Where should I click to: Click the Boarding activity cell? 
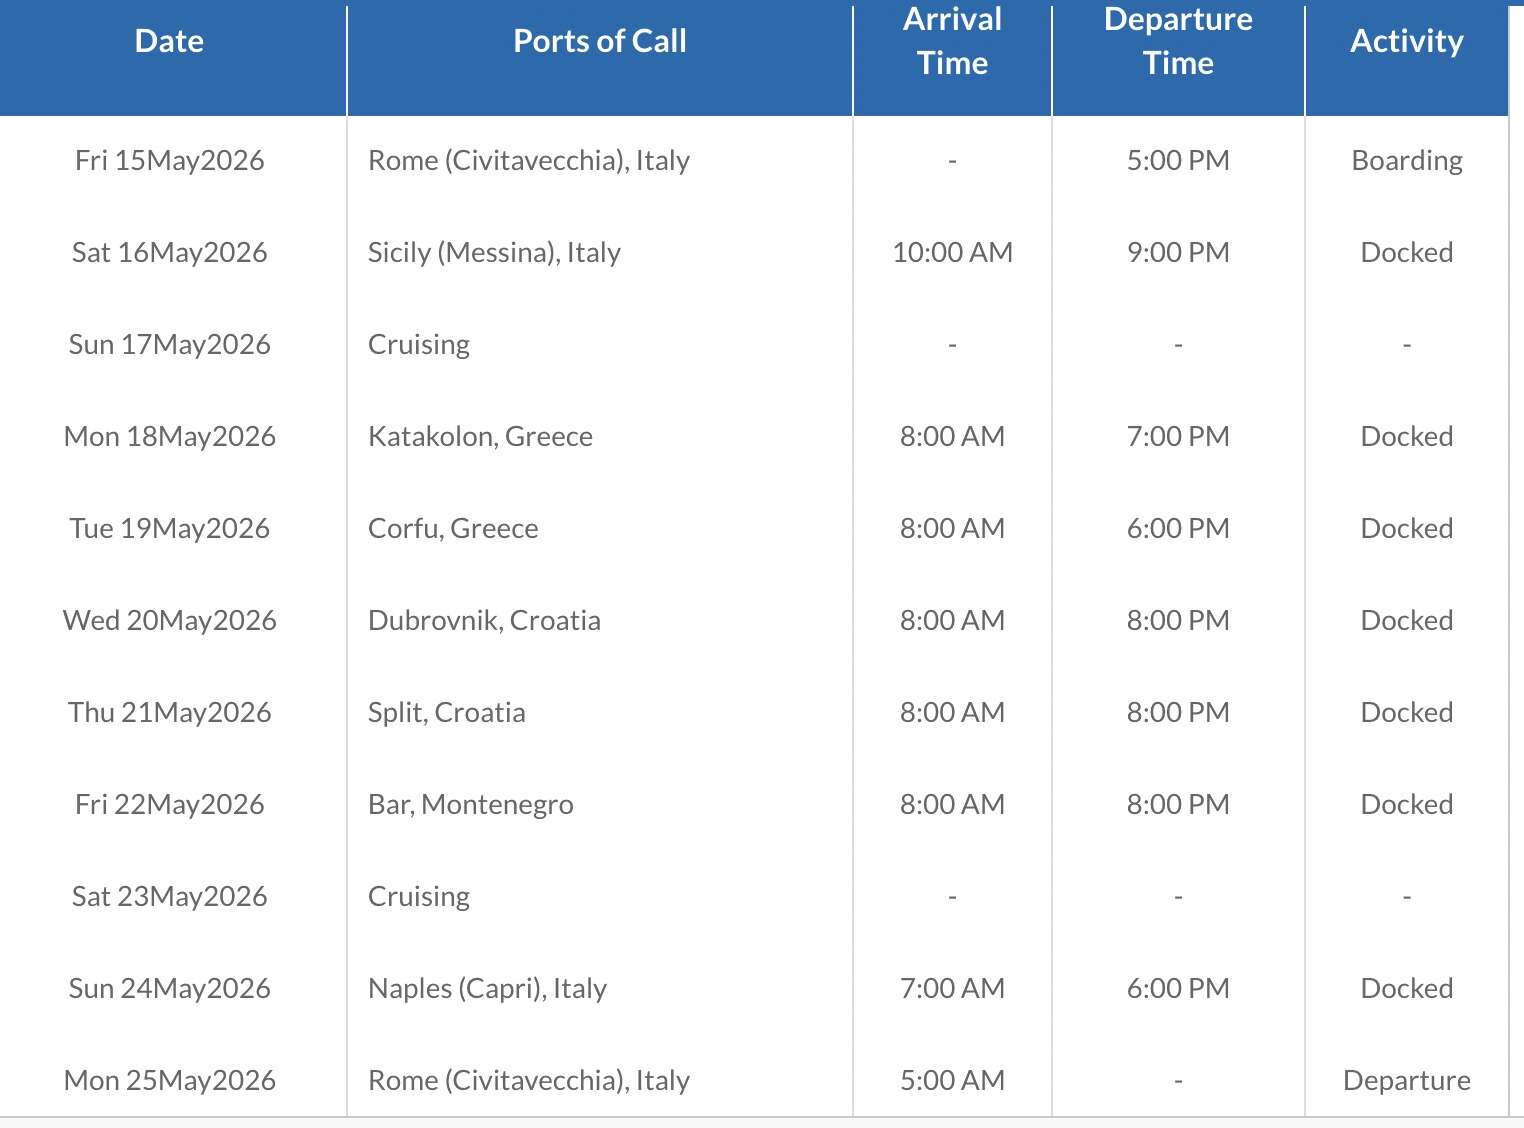pos(1406,160)
